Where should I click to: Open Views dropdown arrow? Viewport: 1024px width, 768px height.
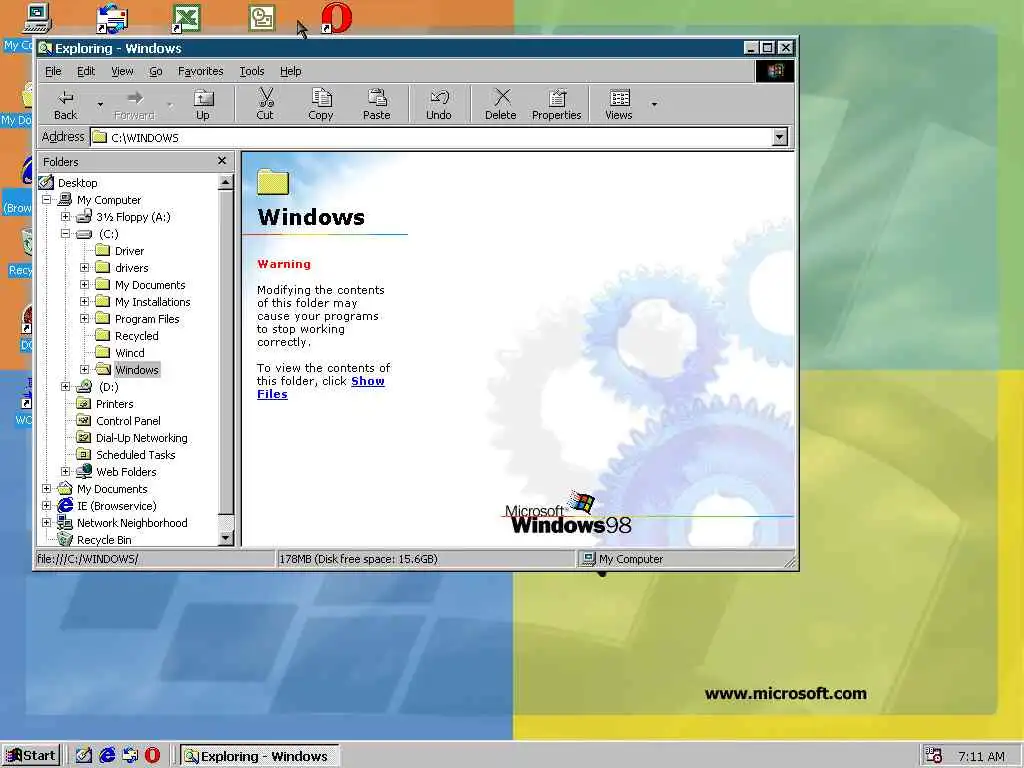(654, 104)
